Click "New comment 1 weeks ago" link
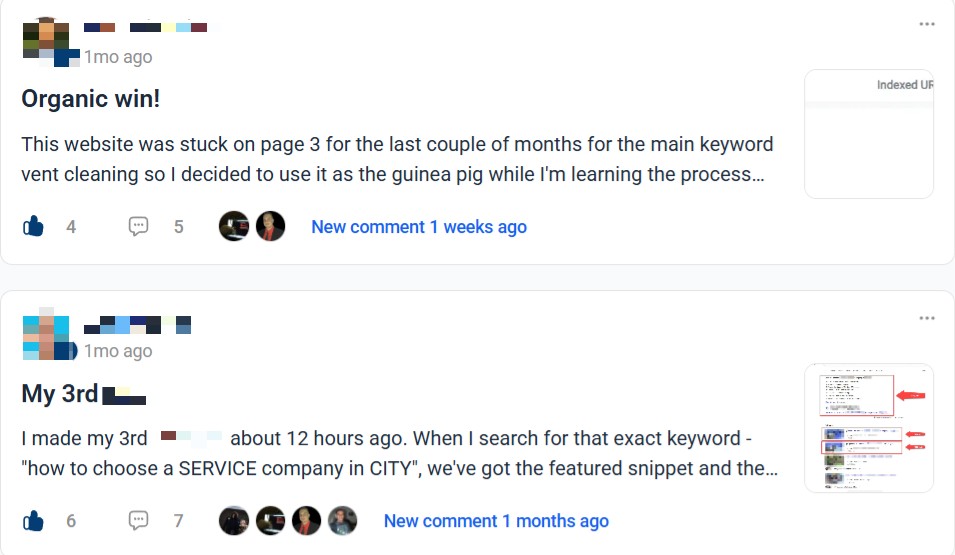 (x=418, y=227)
